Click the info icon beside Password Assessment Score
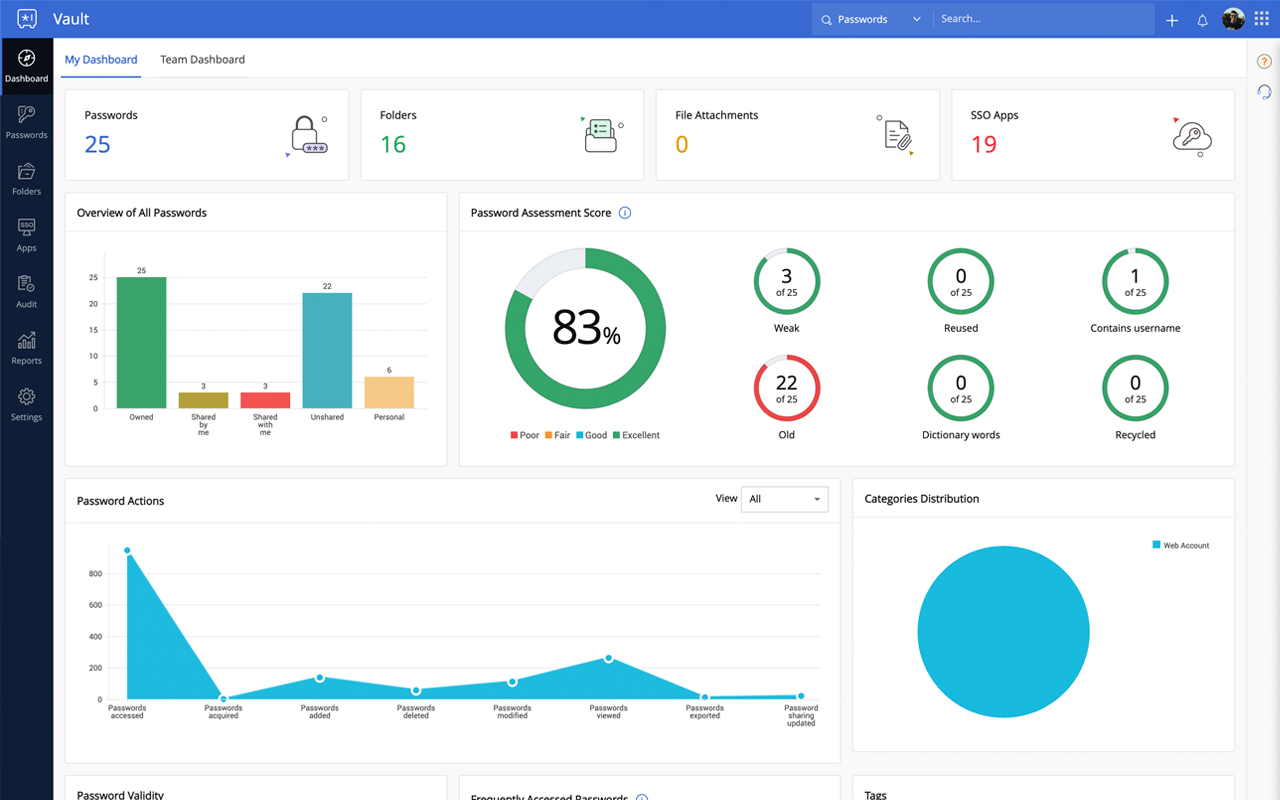This screenshot has width=1280, height=800. coord(625,213)
